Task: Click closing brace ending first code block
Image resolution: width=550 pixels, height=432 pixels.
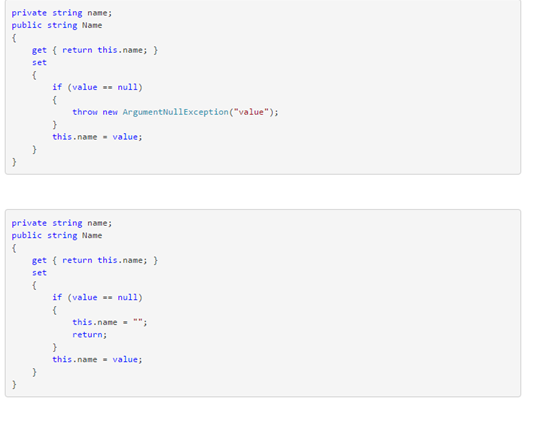Action: pyautogui.click(x=14, y=162)
